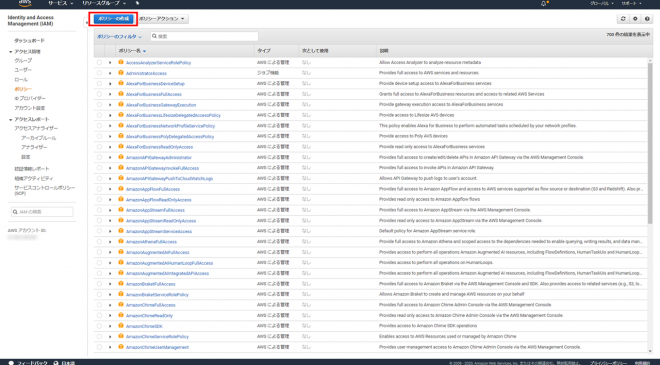Click the ポリシーの作成 blue button
This screenshot has height=365, width=660.
pos(114,19)
